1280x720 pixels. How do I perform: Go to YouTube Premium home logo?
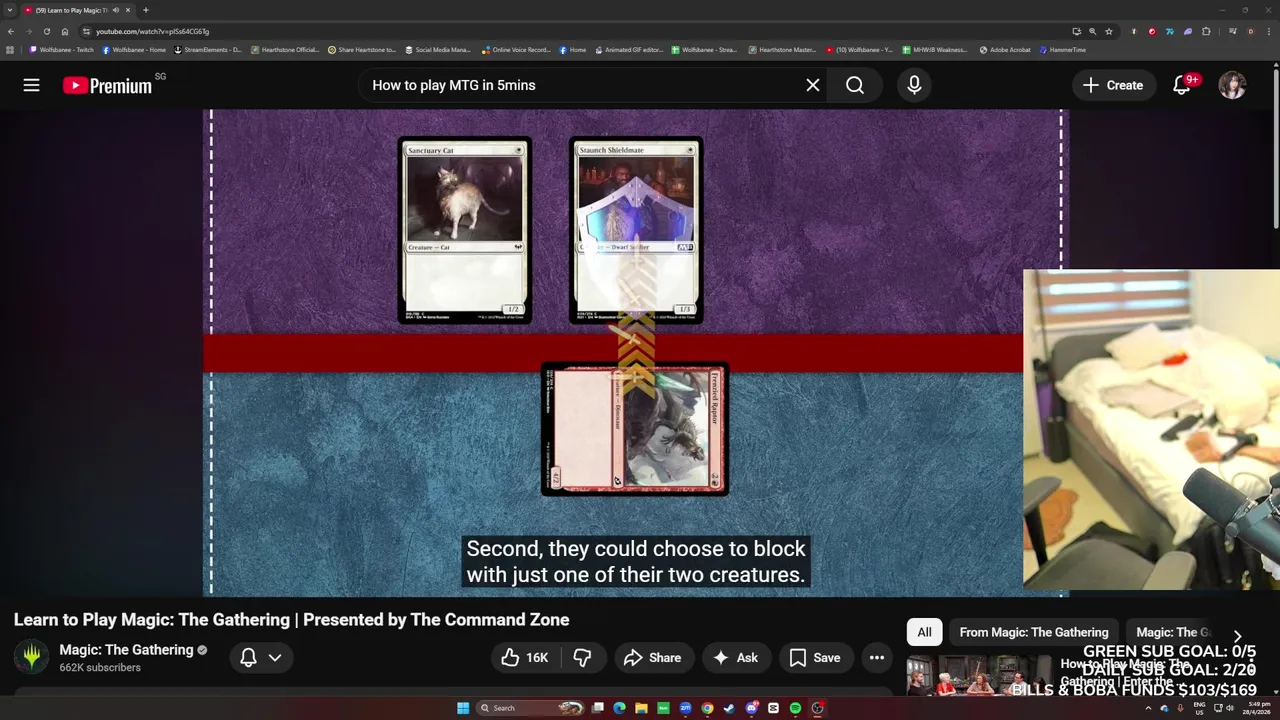pos(107,85)
